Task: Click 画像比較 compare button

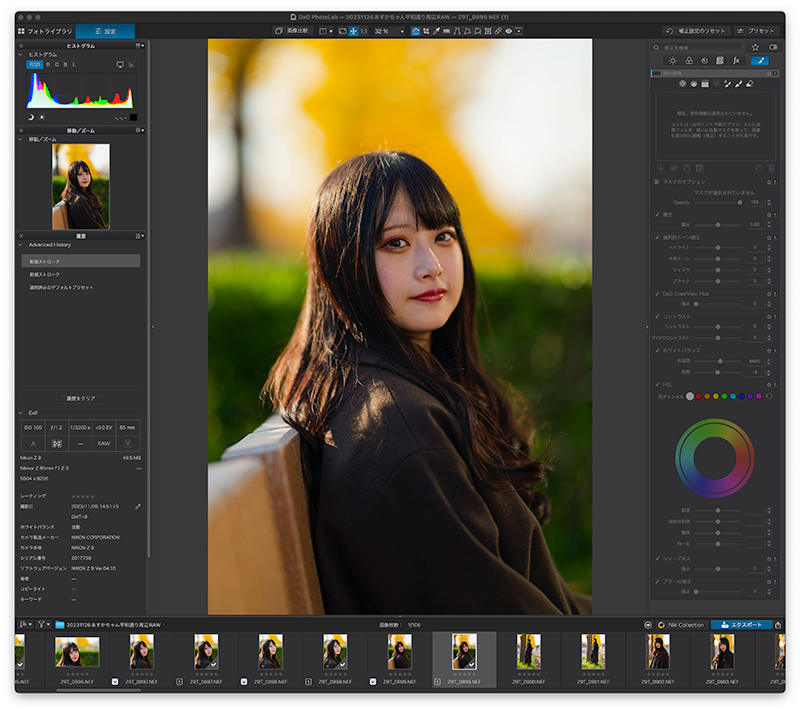Action: [292, 31]
